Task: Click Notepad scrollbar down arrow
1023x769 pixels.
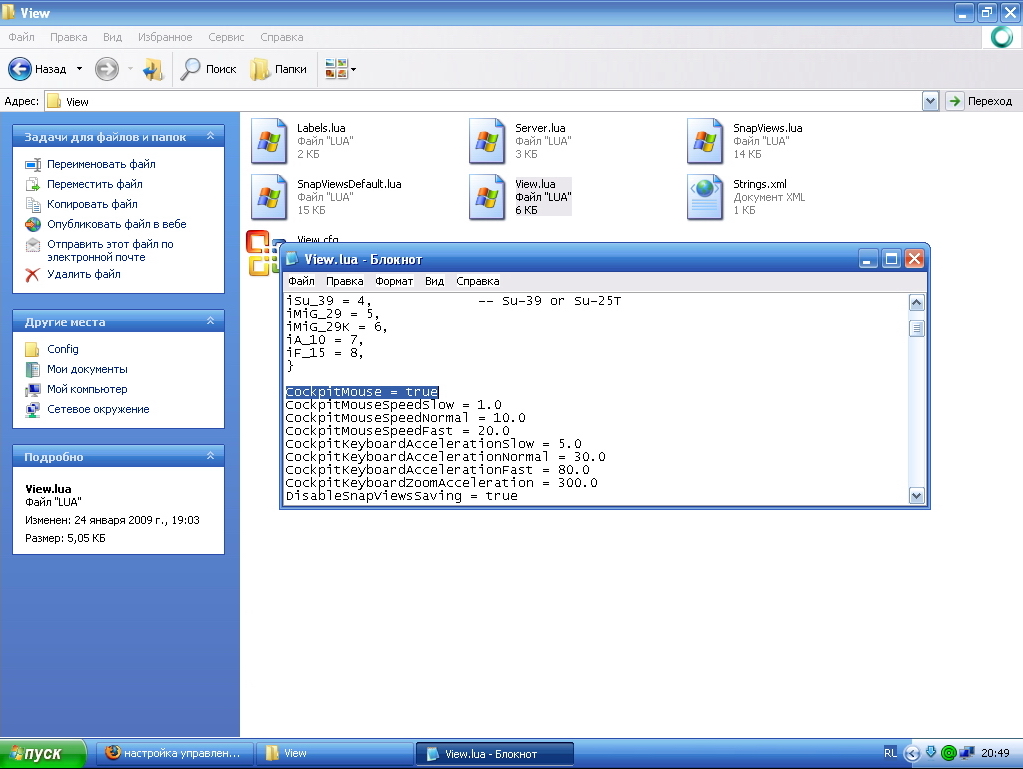Action: coord(917,496)
